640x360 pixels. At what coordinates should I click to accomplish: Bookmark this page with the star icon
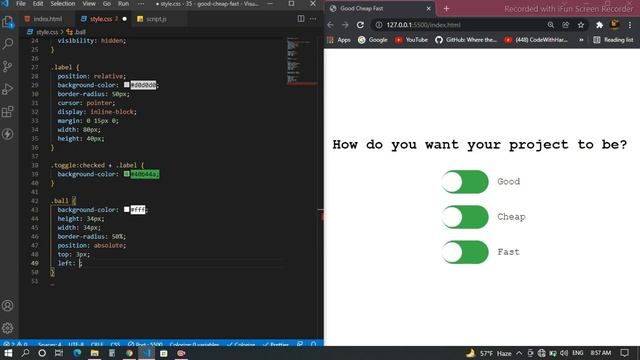[581, 25]
